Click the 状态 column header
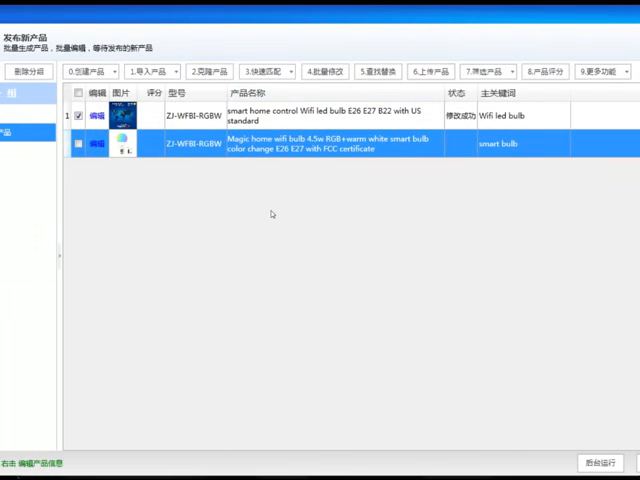Image resolution: width=640 pixels, height=480 pixels. [x=461, y=93]
